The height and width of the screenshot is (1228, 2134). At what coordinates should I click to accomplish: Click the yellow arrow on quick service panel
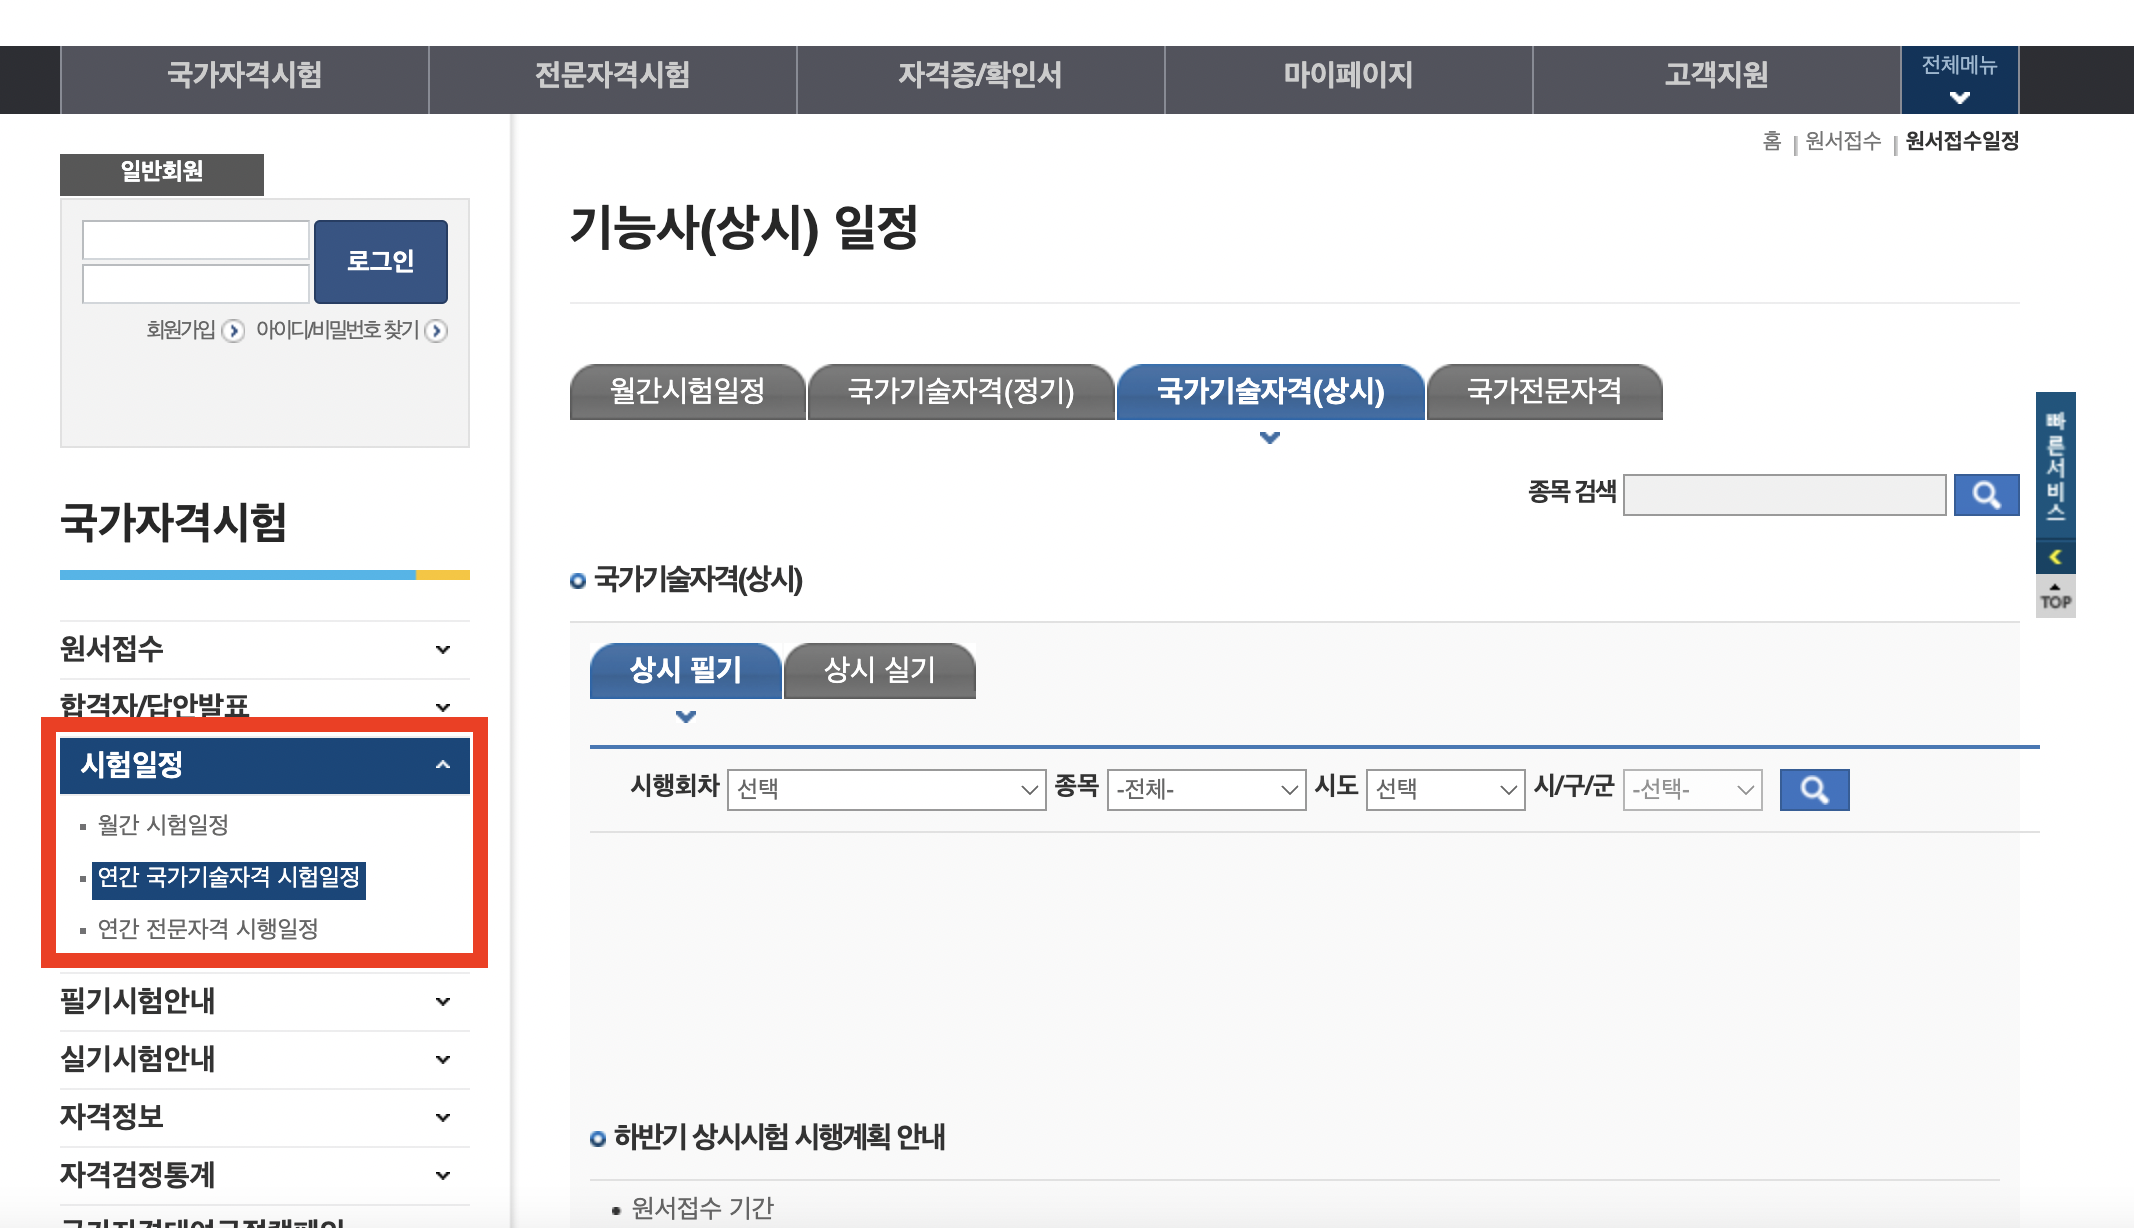pyautogui.click(x=2055, y=557)
